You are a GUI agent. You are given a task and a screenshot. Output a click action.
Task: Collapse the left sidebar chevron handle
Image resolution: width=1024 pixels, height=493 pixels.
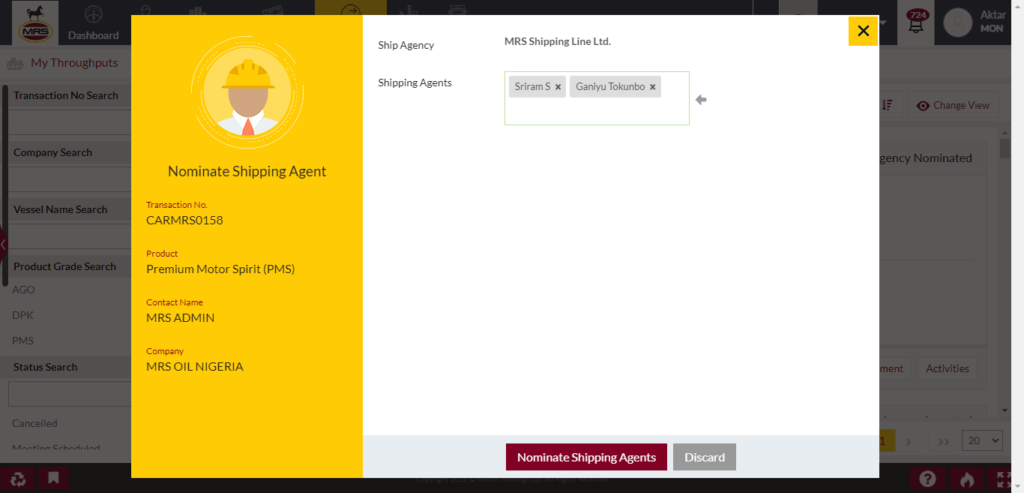click(x=3, y=245)
